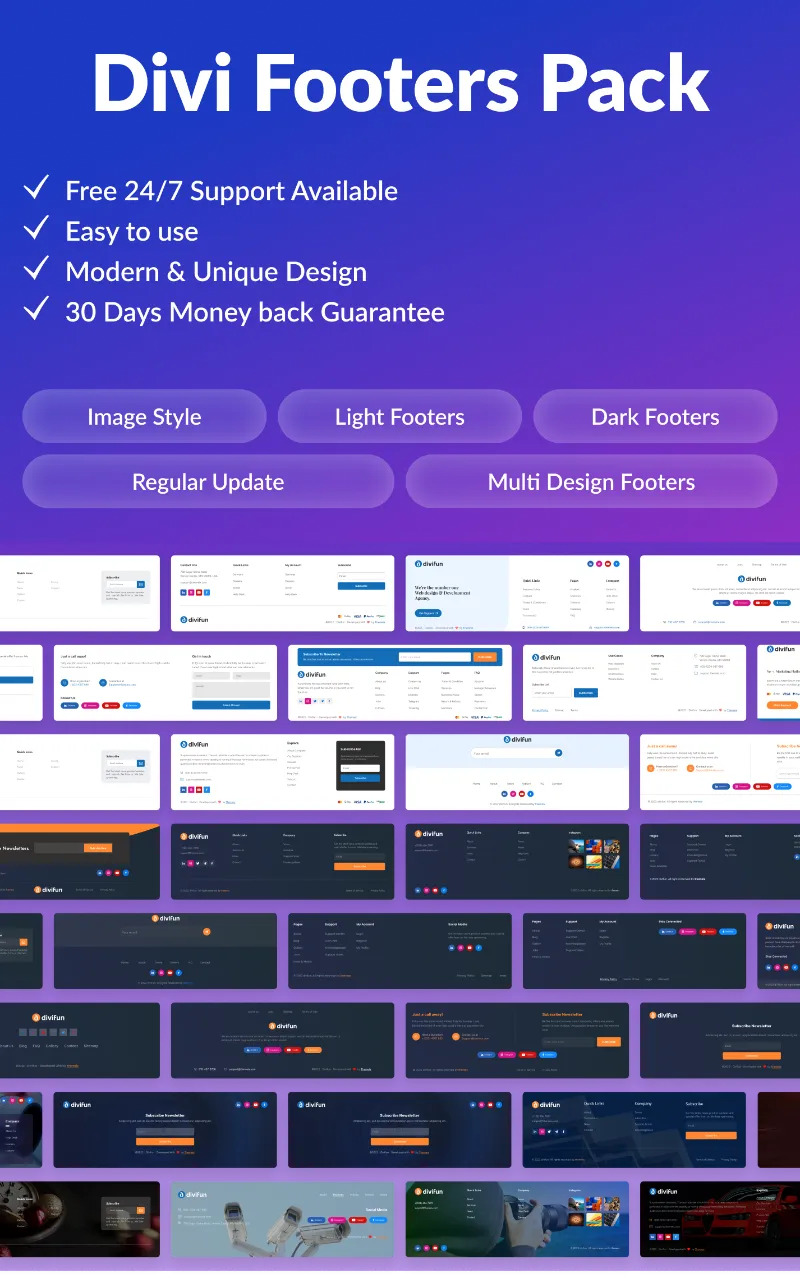Select the "Dark Footers" badge
800x1278 pixels.
click(x=655, y=416)
